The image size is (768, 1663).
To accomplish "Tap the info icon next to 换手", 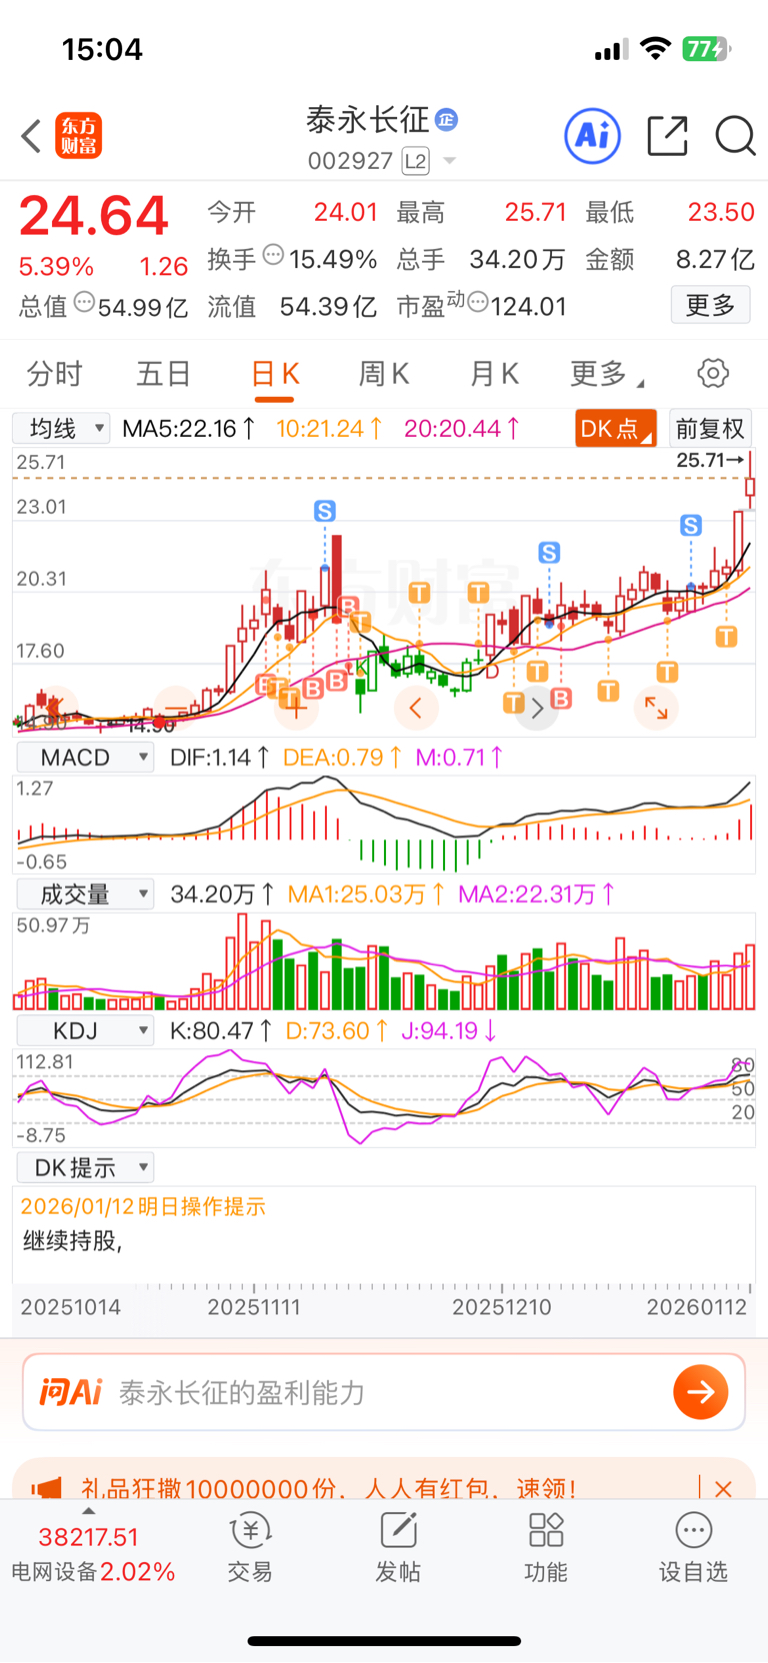I will [273, 256].
